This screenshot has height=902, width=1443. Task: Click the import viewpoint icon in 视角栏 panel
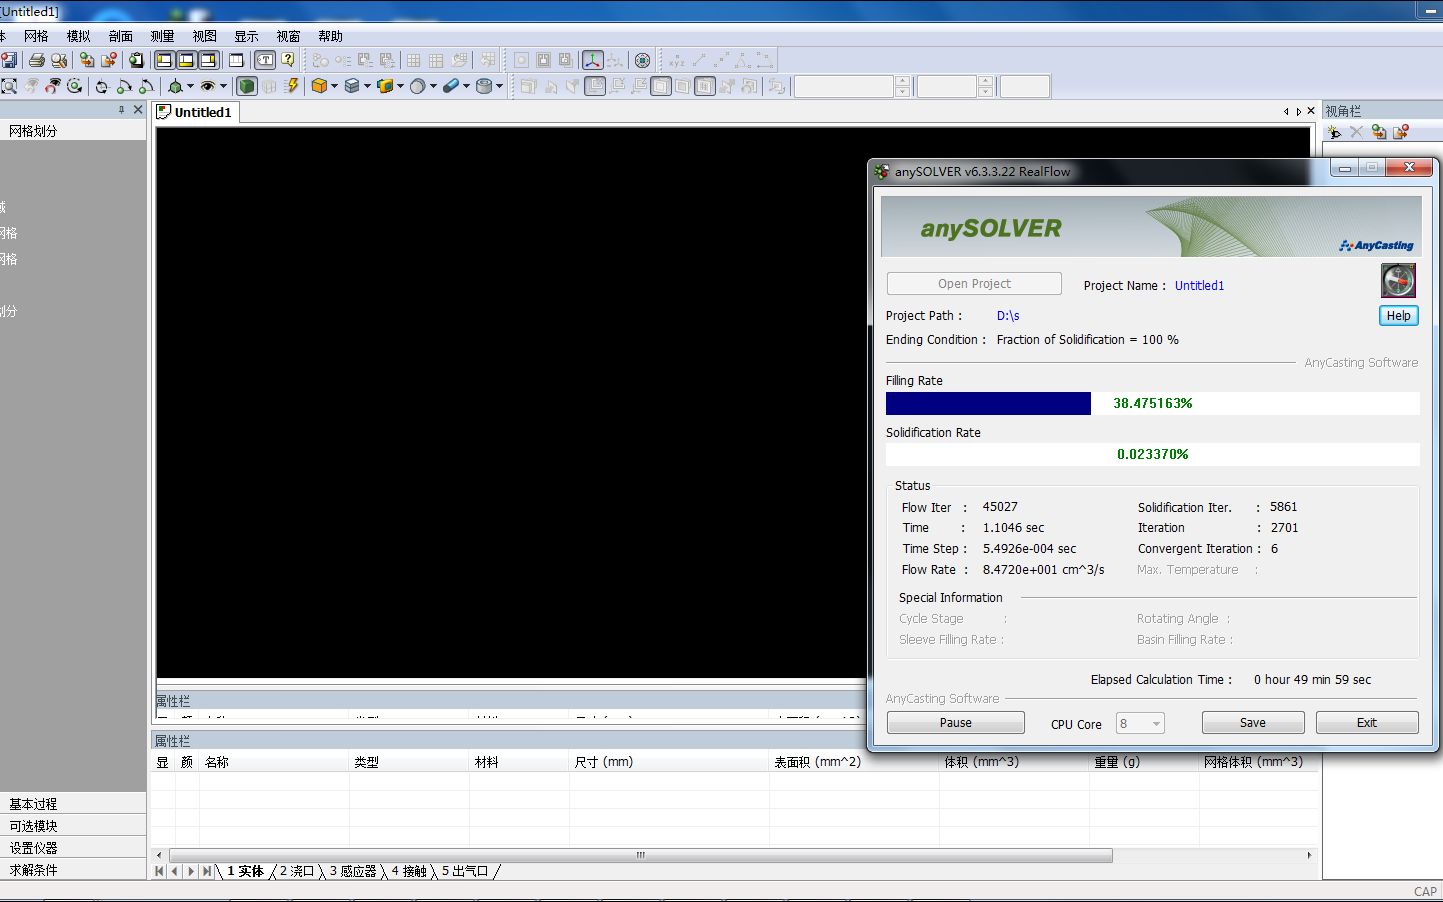pos(1379,132)
